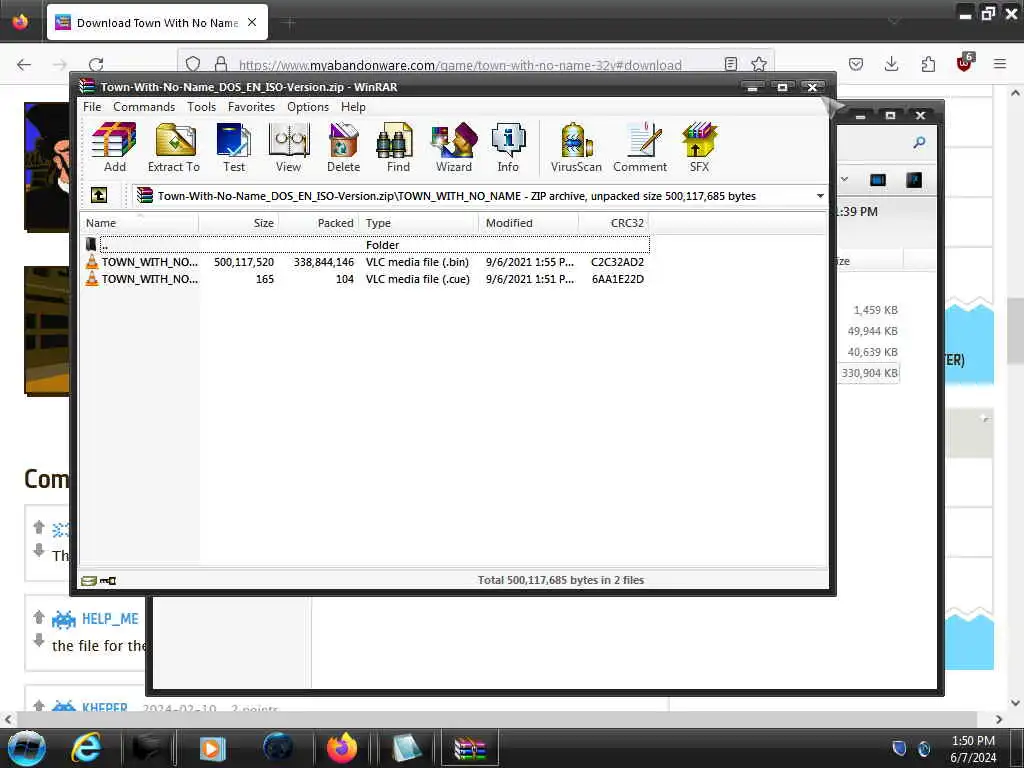Go up one folder level in WinRAR
Image resolution: width=1024 pixels, height=768 pixels.
(x=99, y=195)
